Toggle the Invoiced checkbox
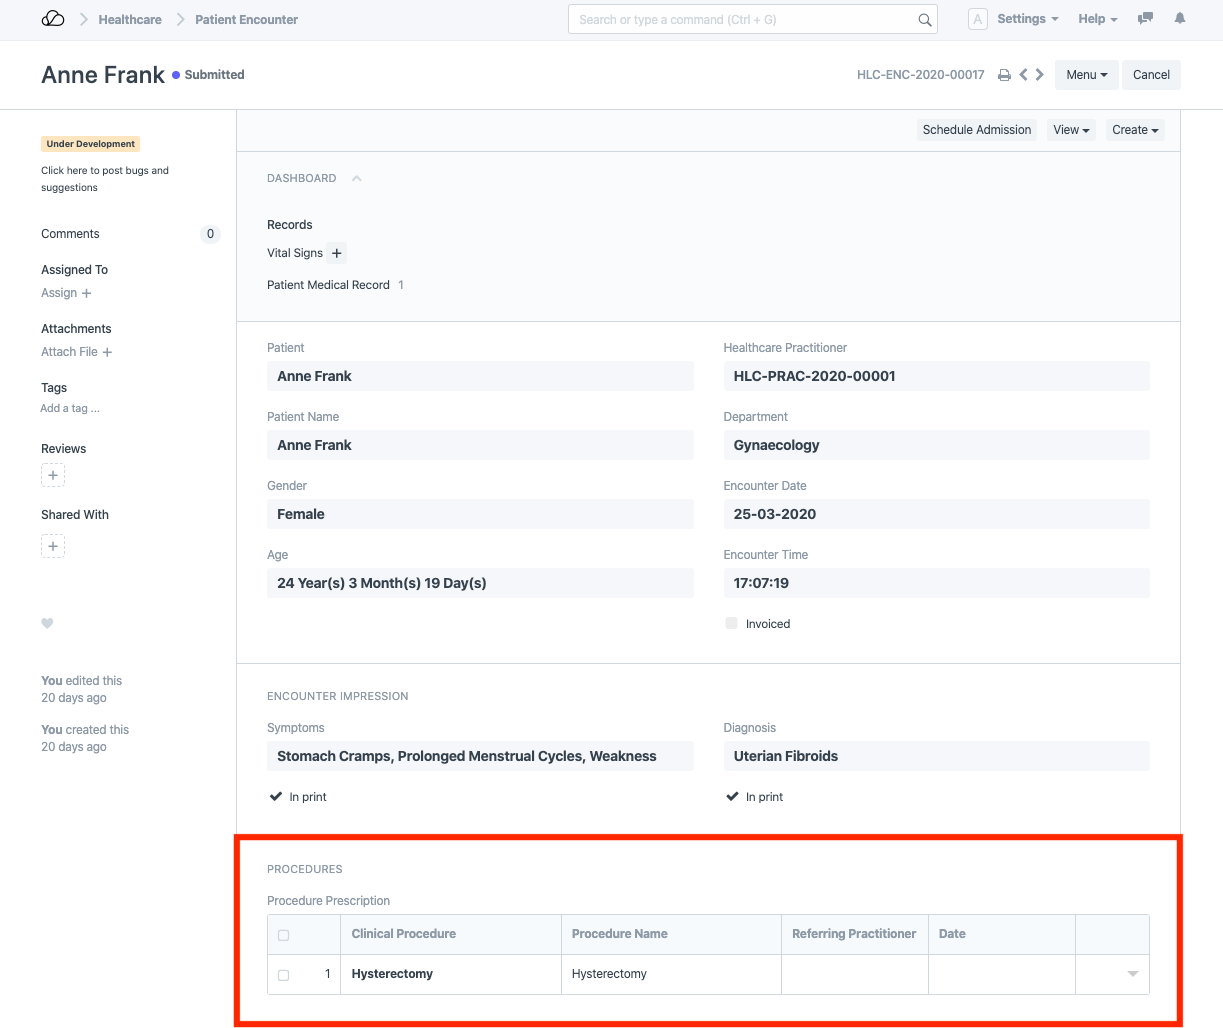The height and width of the screenshot is (1028, 1223). pos(732,624)
